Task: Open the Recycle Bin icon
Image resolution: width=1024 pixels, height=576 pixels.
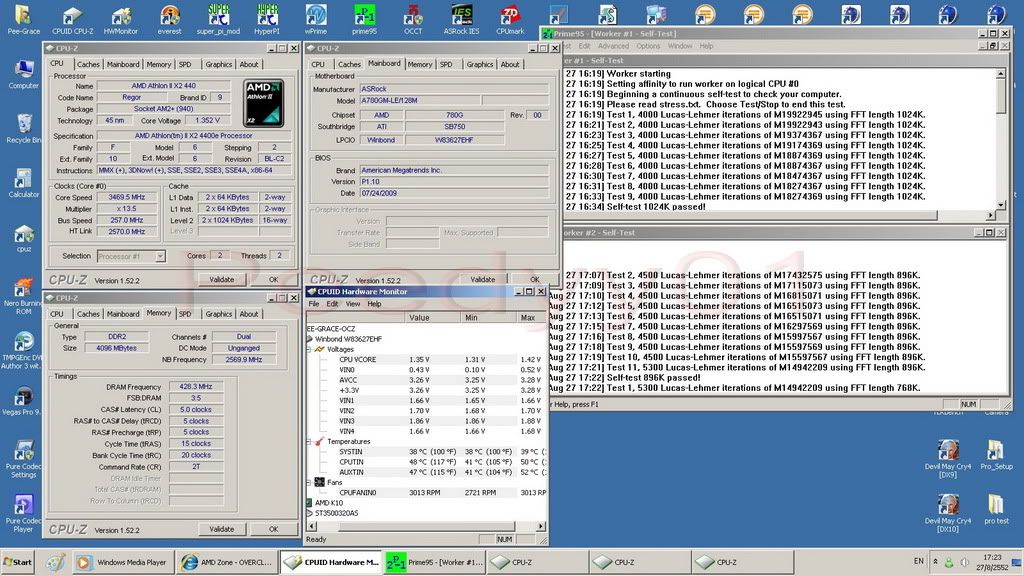Action: (x=24, y=128)
